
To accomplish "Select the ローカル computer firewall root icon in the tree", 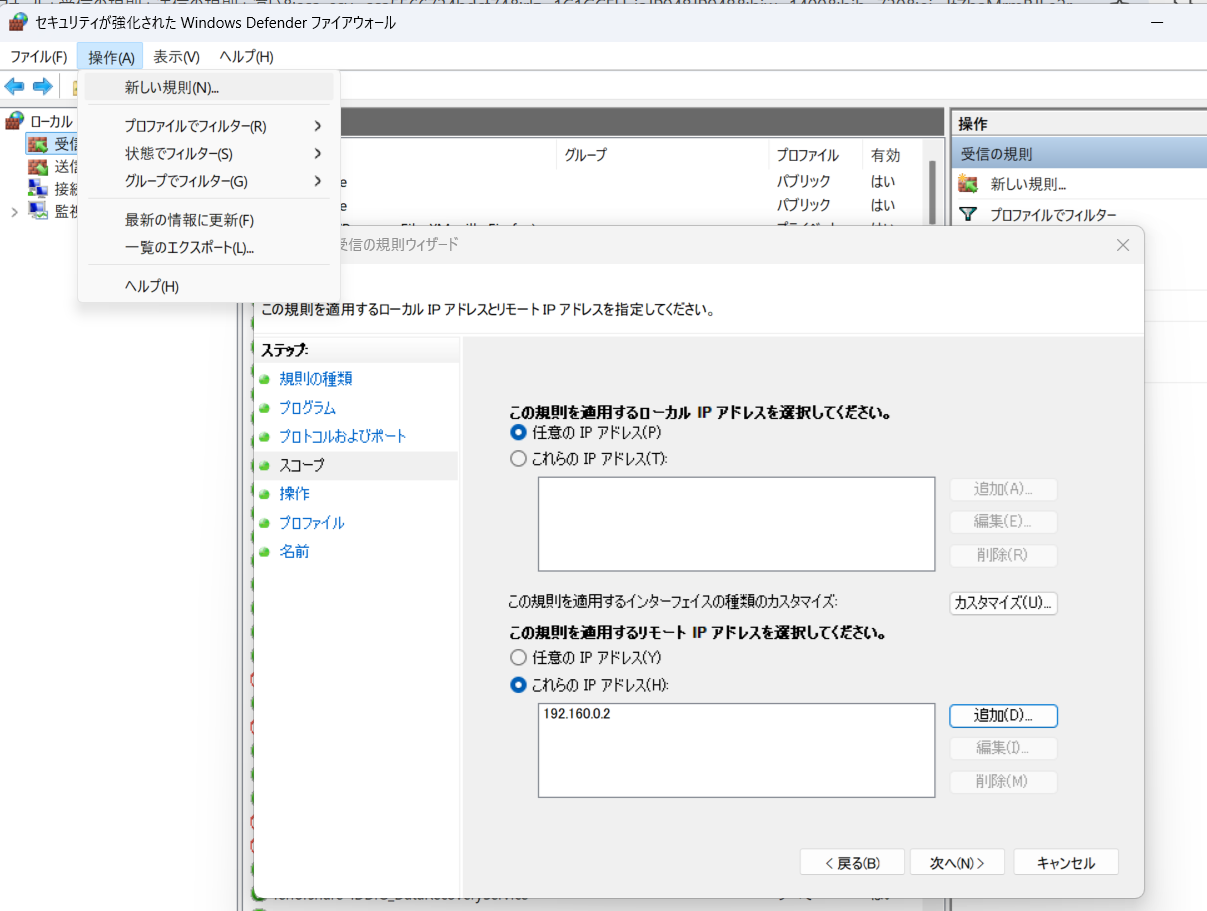I will (14, 121).
